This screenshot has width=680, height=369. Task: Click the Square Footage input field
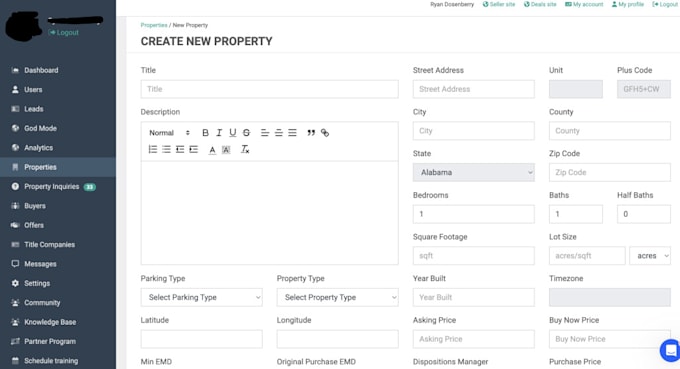click(x=474, y=255)
